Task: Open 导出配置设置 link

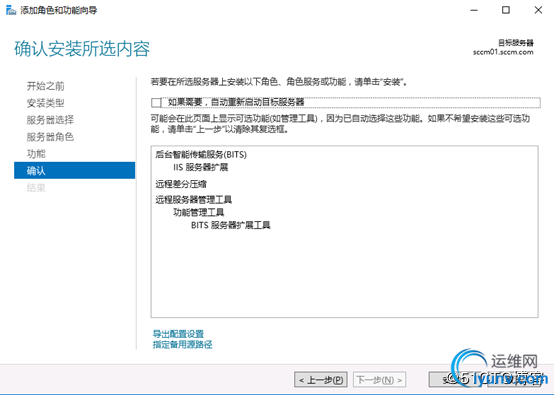Action: tap(178, 334)
